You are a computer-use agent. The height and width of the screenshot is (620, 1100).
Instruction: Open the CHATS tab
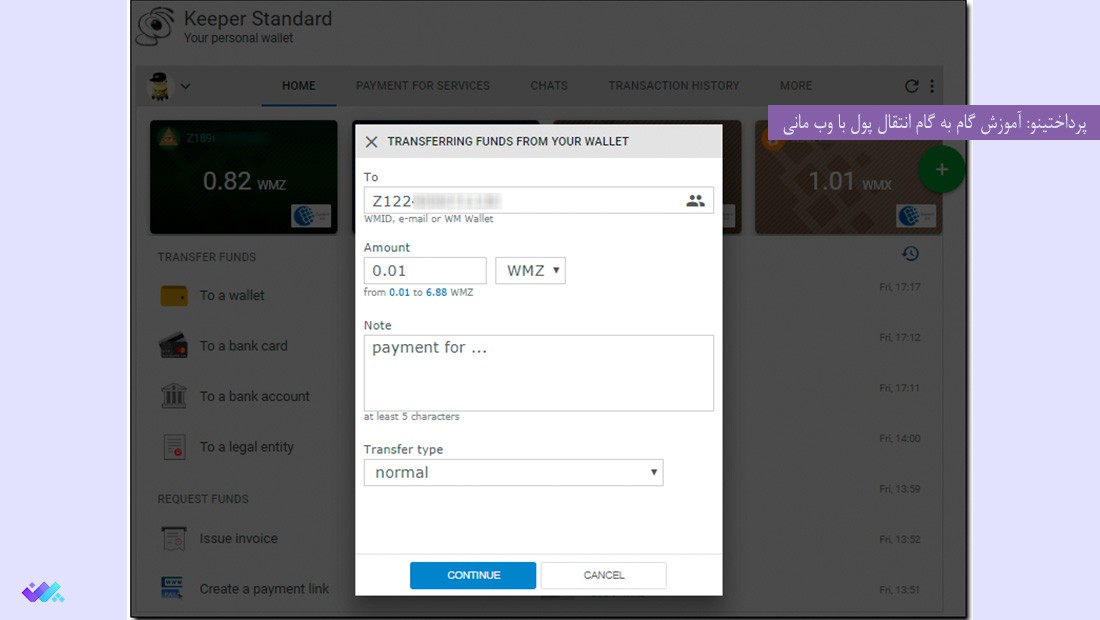point(549,86)
